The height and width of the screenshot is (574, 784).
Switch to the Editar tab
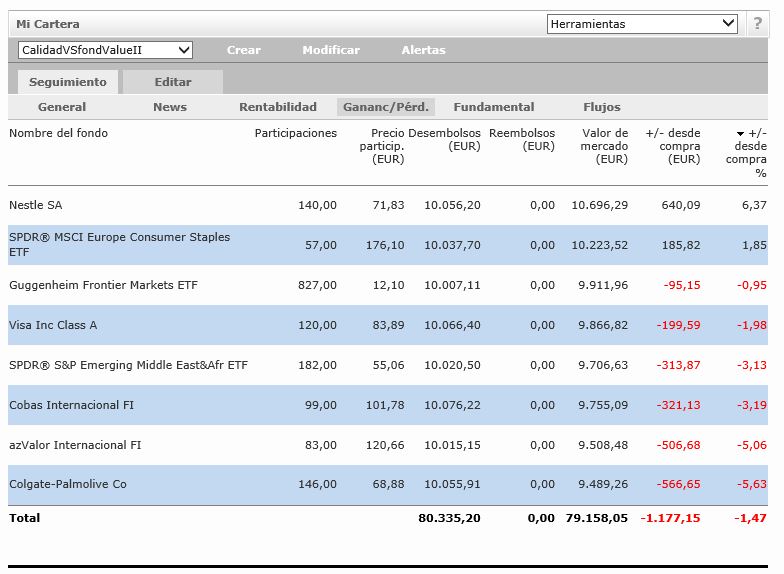[172, 82]
